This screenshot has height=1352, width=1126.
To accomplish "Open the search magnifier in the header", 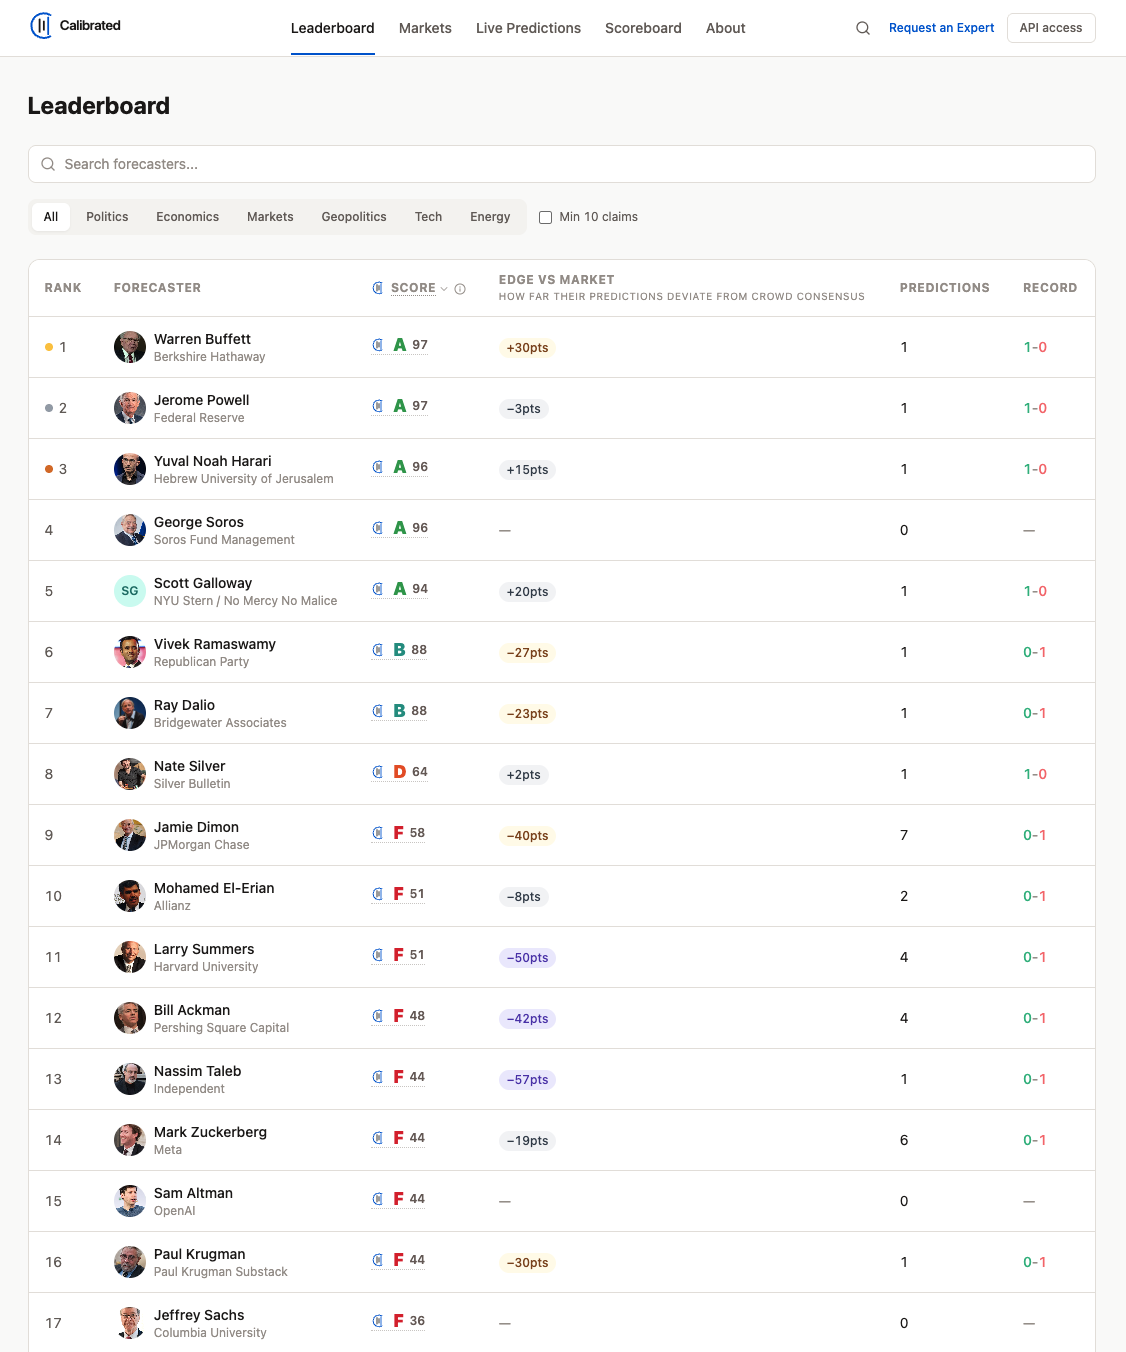I will 863,28.
